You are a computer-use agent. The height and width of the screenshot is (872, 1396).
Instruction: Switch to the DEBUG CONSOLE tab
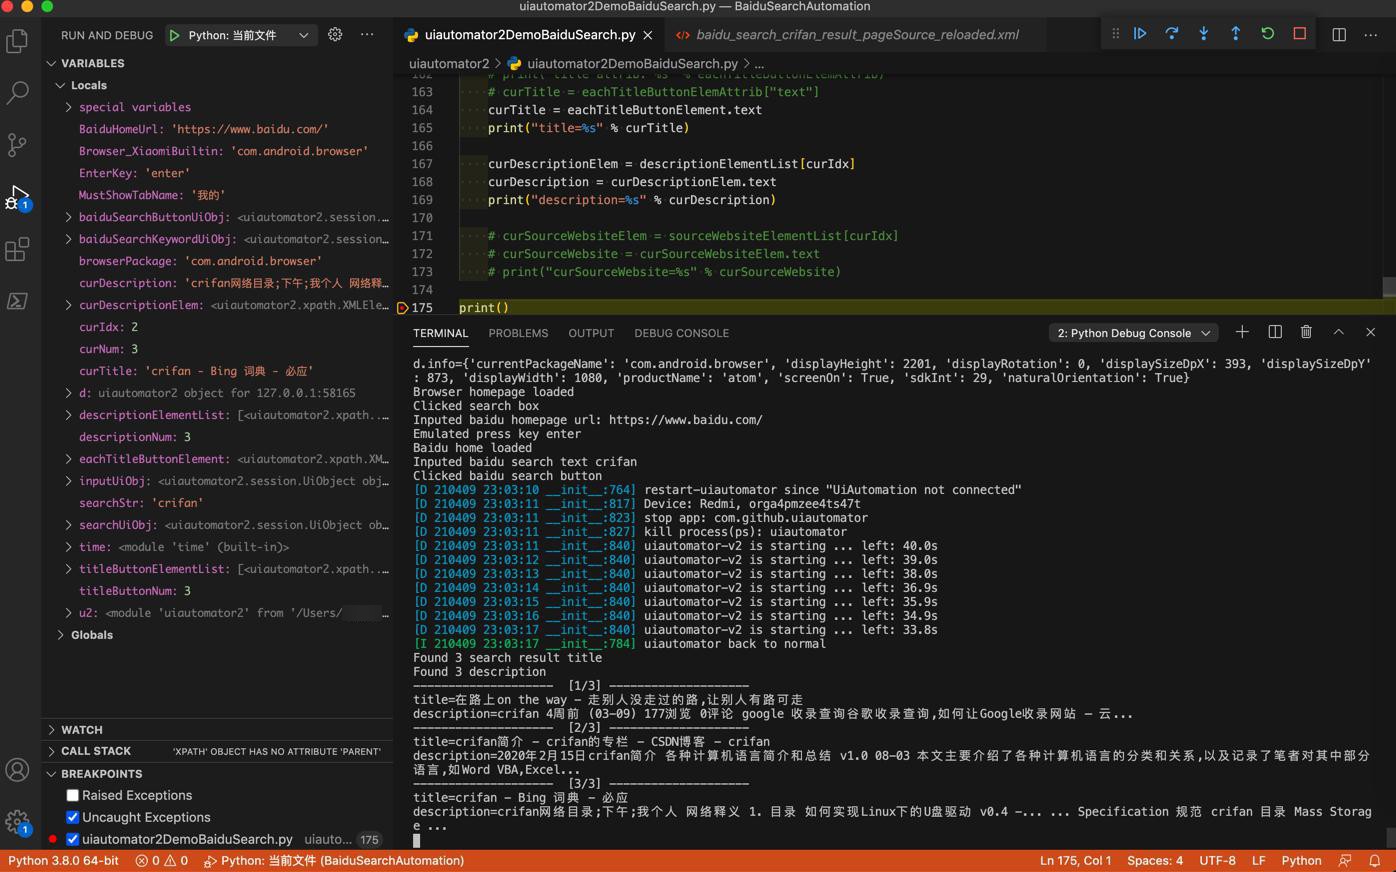tap(681, 333)
